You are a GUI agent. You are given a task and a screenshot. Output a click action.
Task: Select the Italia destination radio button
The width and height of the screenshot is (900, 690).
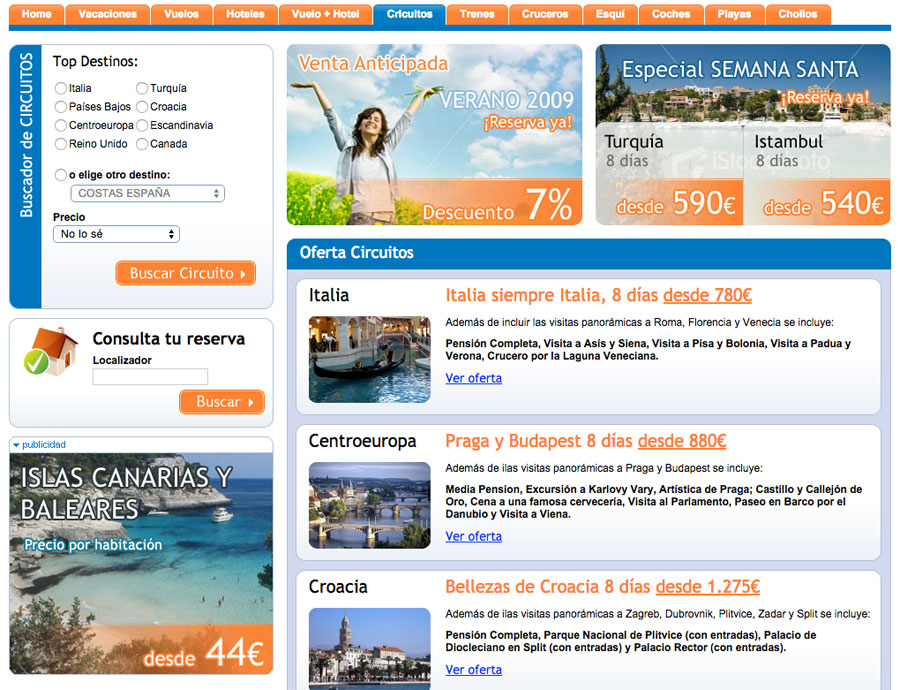[61, 89]
